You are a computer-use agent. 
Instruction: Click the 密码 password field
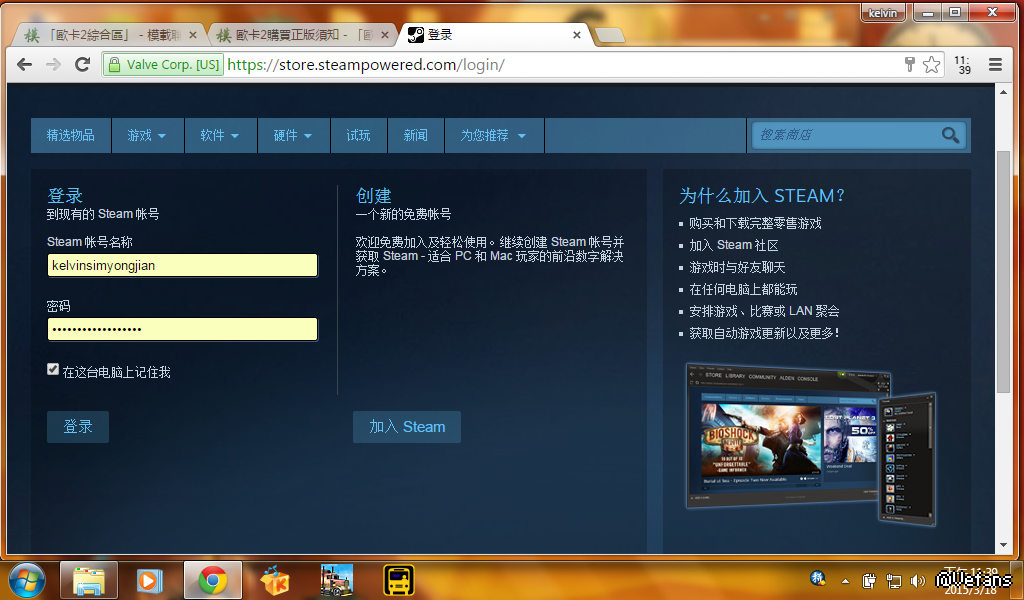click(x=182, y=329)
